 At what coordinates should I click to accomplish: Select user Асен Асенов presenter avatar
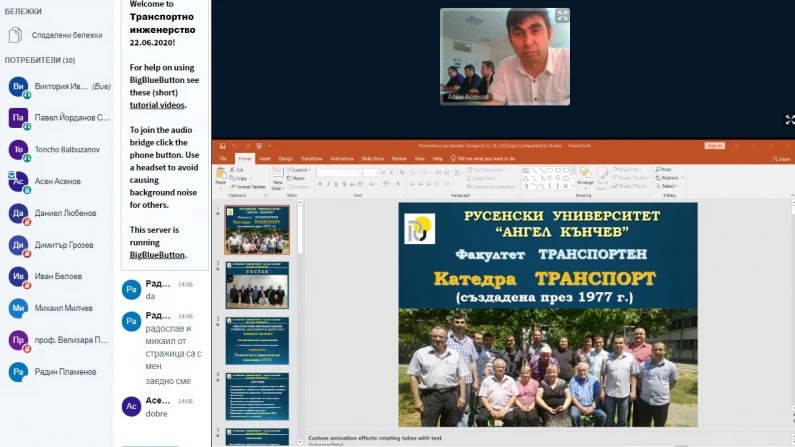coord(18,181)
